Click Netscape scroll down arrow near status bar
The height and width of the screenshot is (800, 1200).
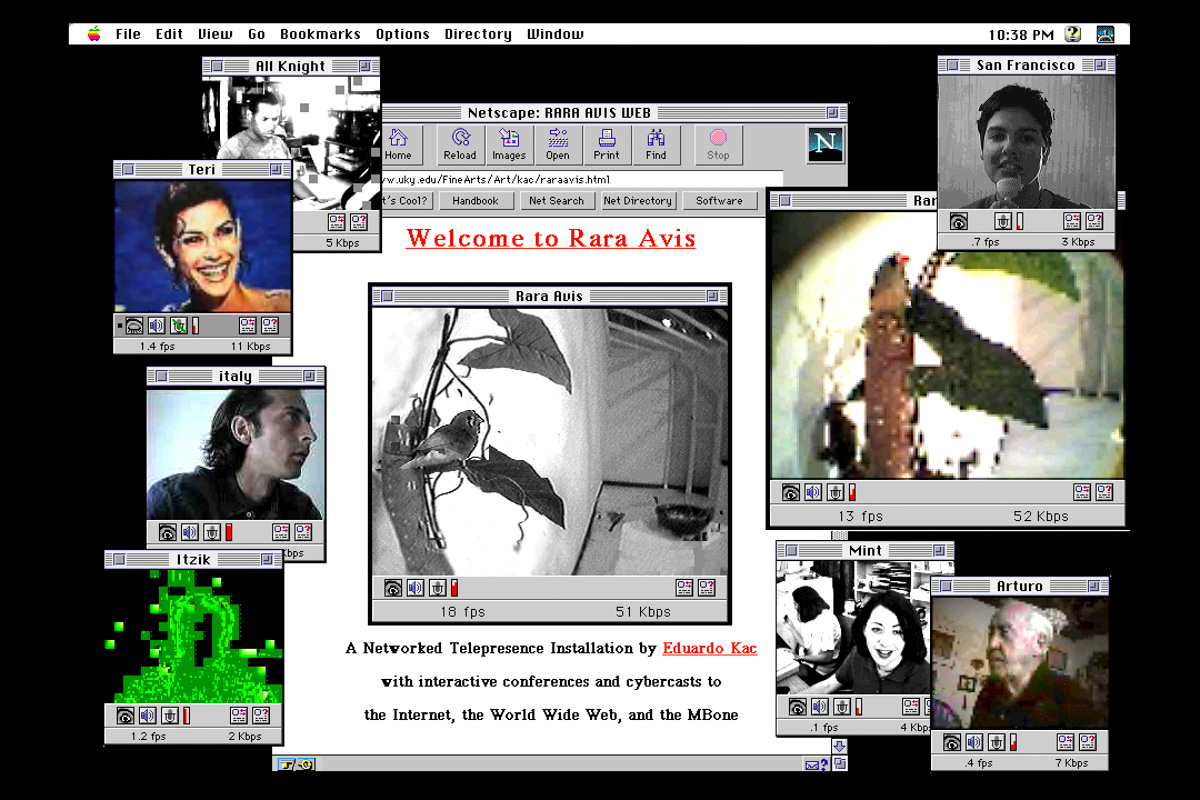840,747
